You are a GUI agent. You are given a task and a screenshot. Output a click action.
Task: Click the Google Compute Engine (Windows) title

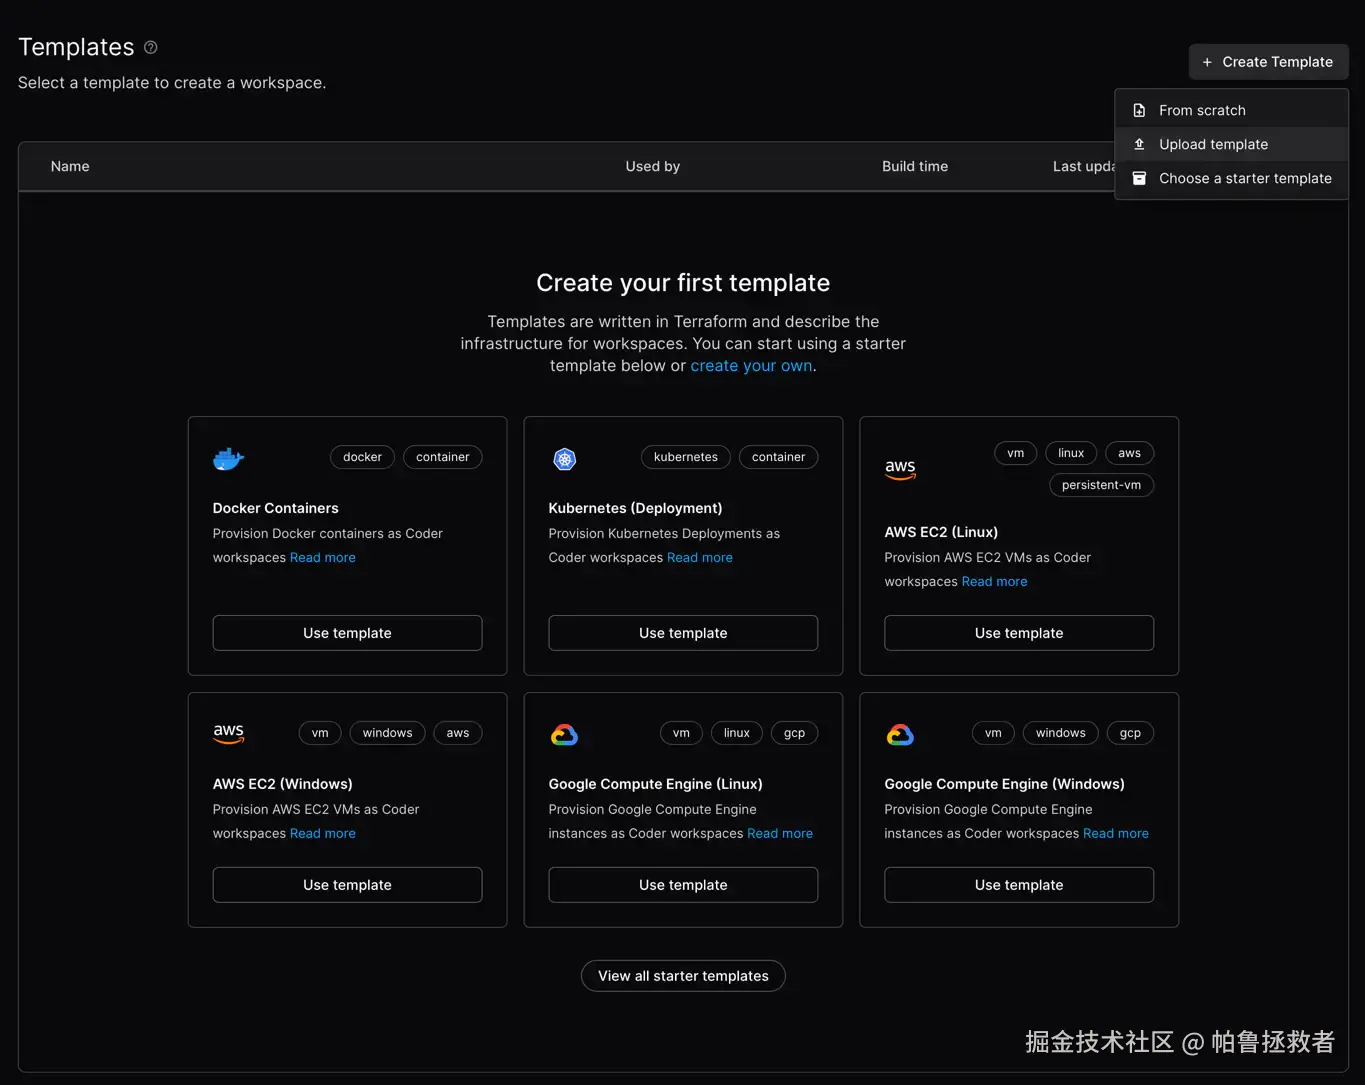click(x=1004, y=784)
